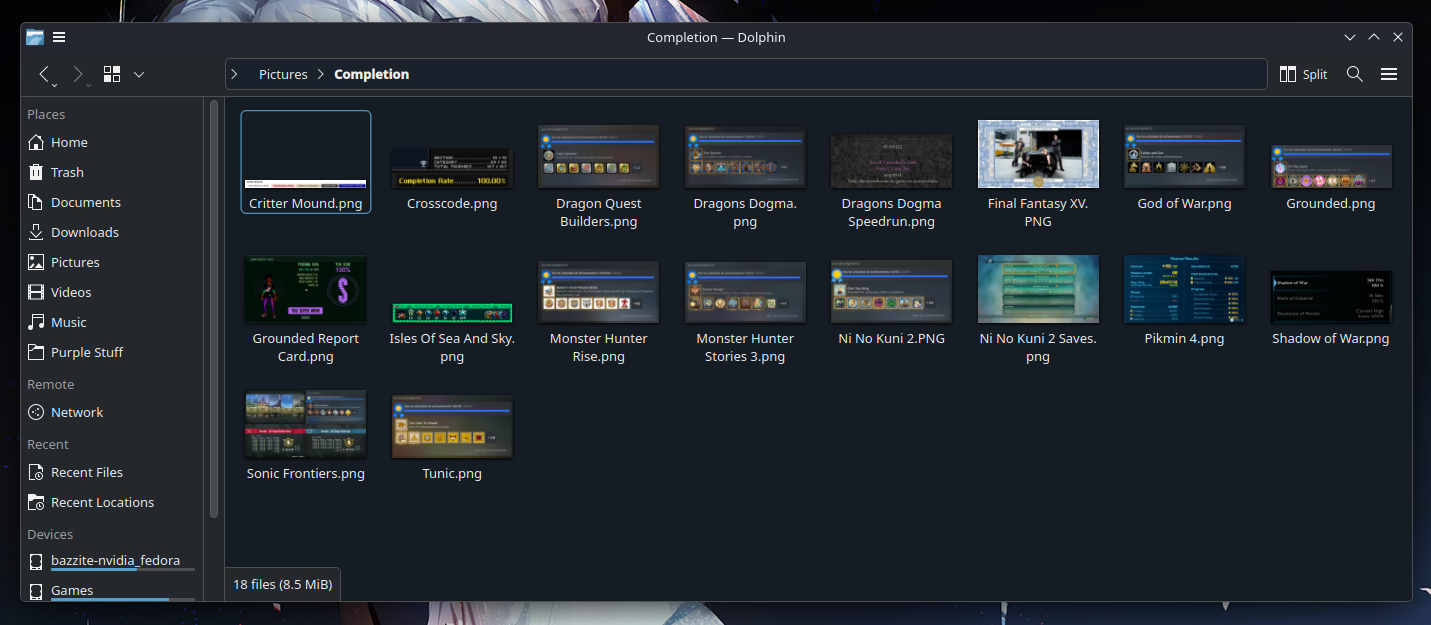1431x625 pixels.
Task: Select God of War.png thumbnail
Action: tap(1184, 156)
